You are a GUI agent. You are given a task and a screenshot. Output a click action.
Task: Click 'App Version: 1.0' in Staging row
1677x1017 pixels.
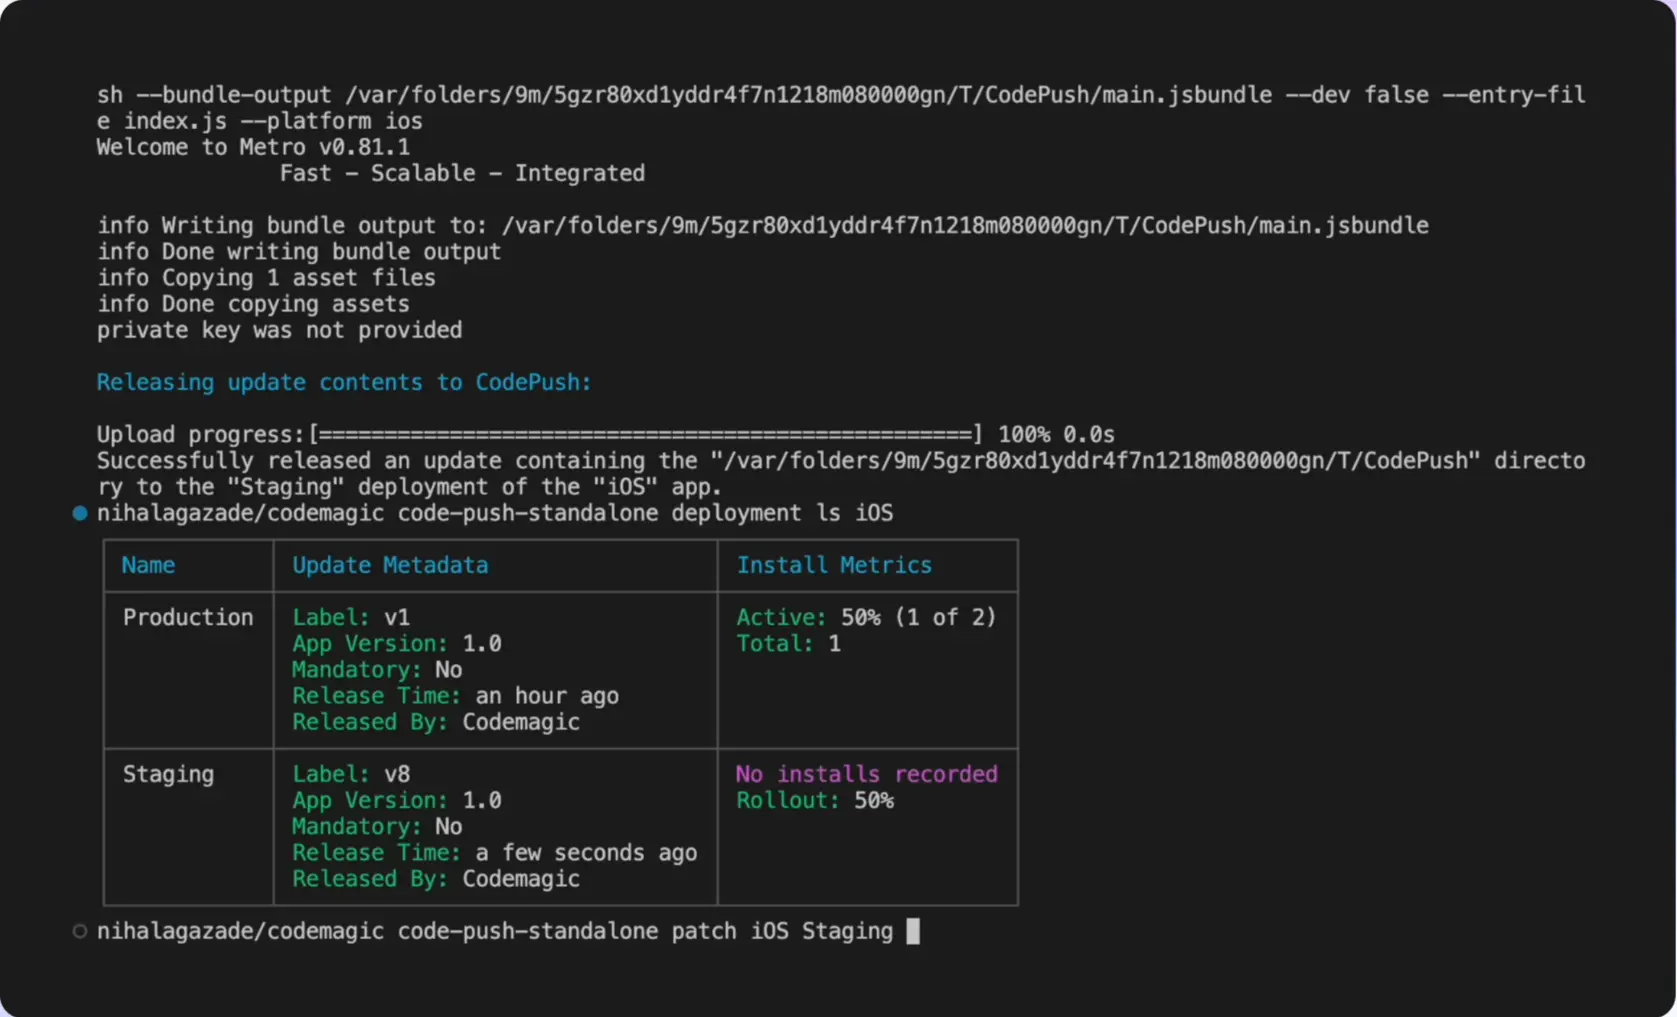pyautogui.click(x=397, y=800)
